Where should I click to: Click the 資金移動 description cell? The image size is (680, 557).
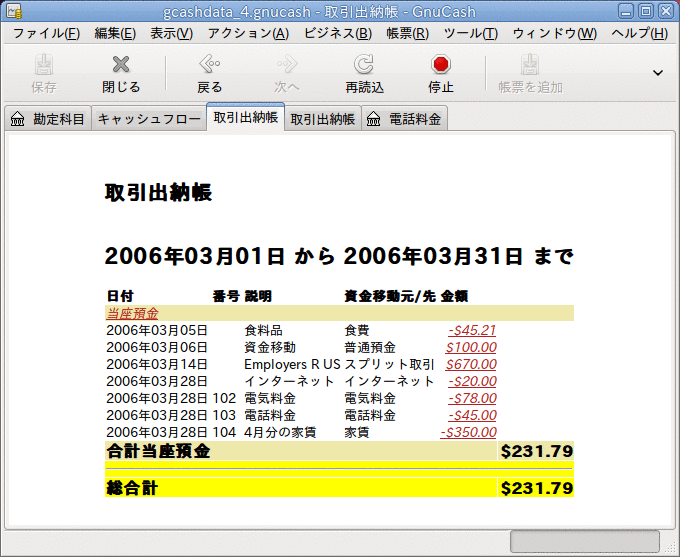(x=270, y=347)
